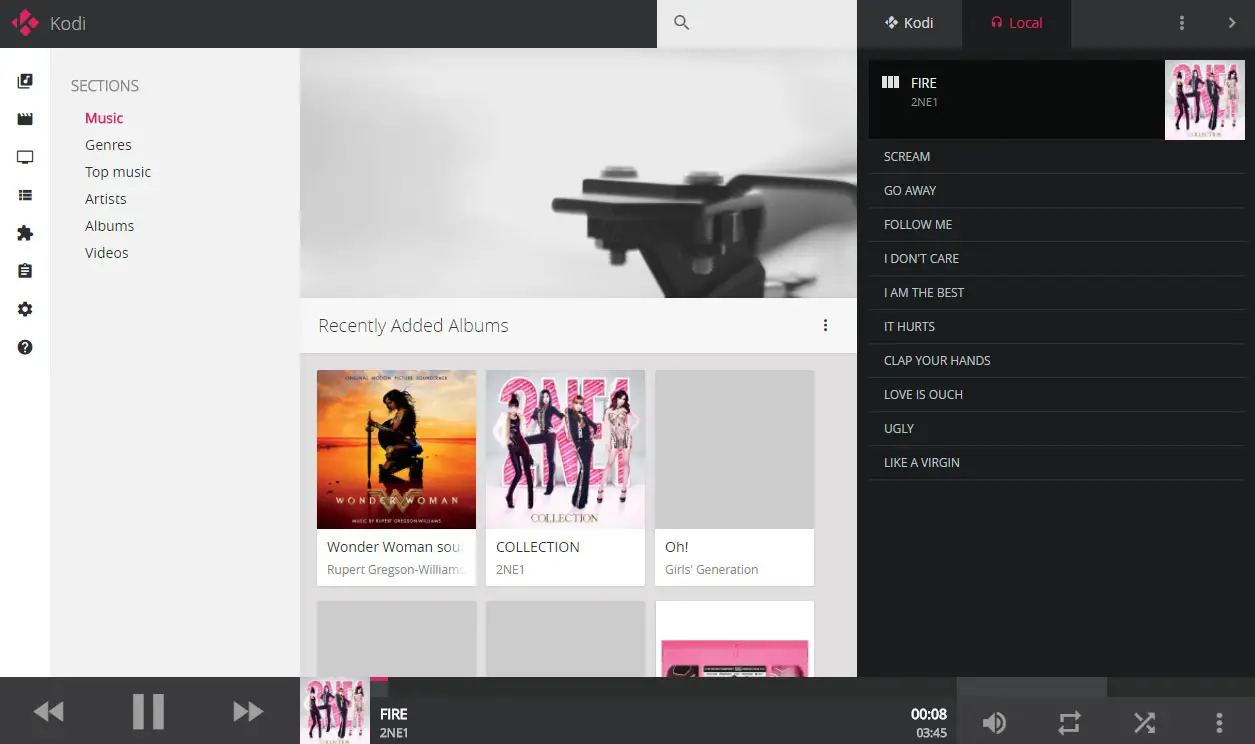Open Rupert Gregson-Williams artist link

tap(395, 570)
